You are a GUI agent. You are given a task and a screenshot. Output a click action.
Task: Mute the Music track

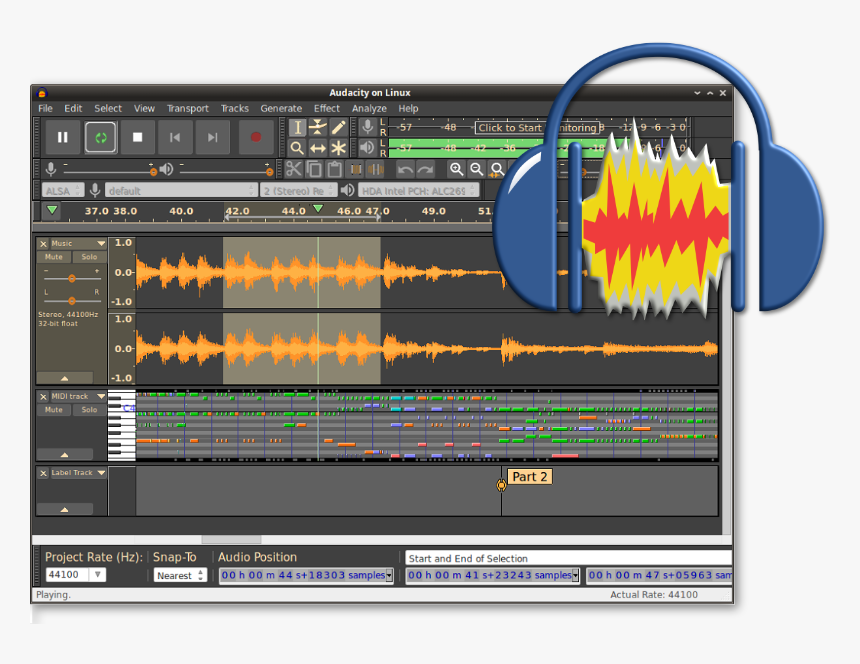[54, 257]
